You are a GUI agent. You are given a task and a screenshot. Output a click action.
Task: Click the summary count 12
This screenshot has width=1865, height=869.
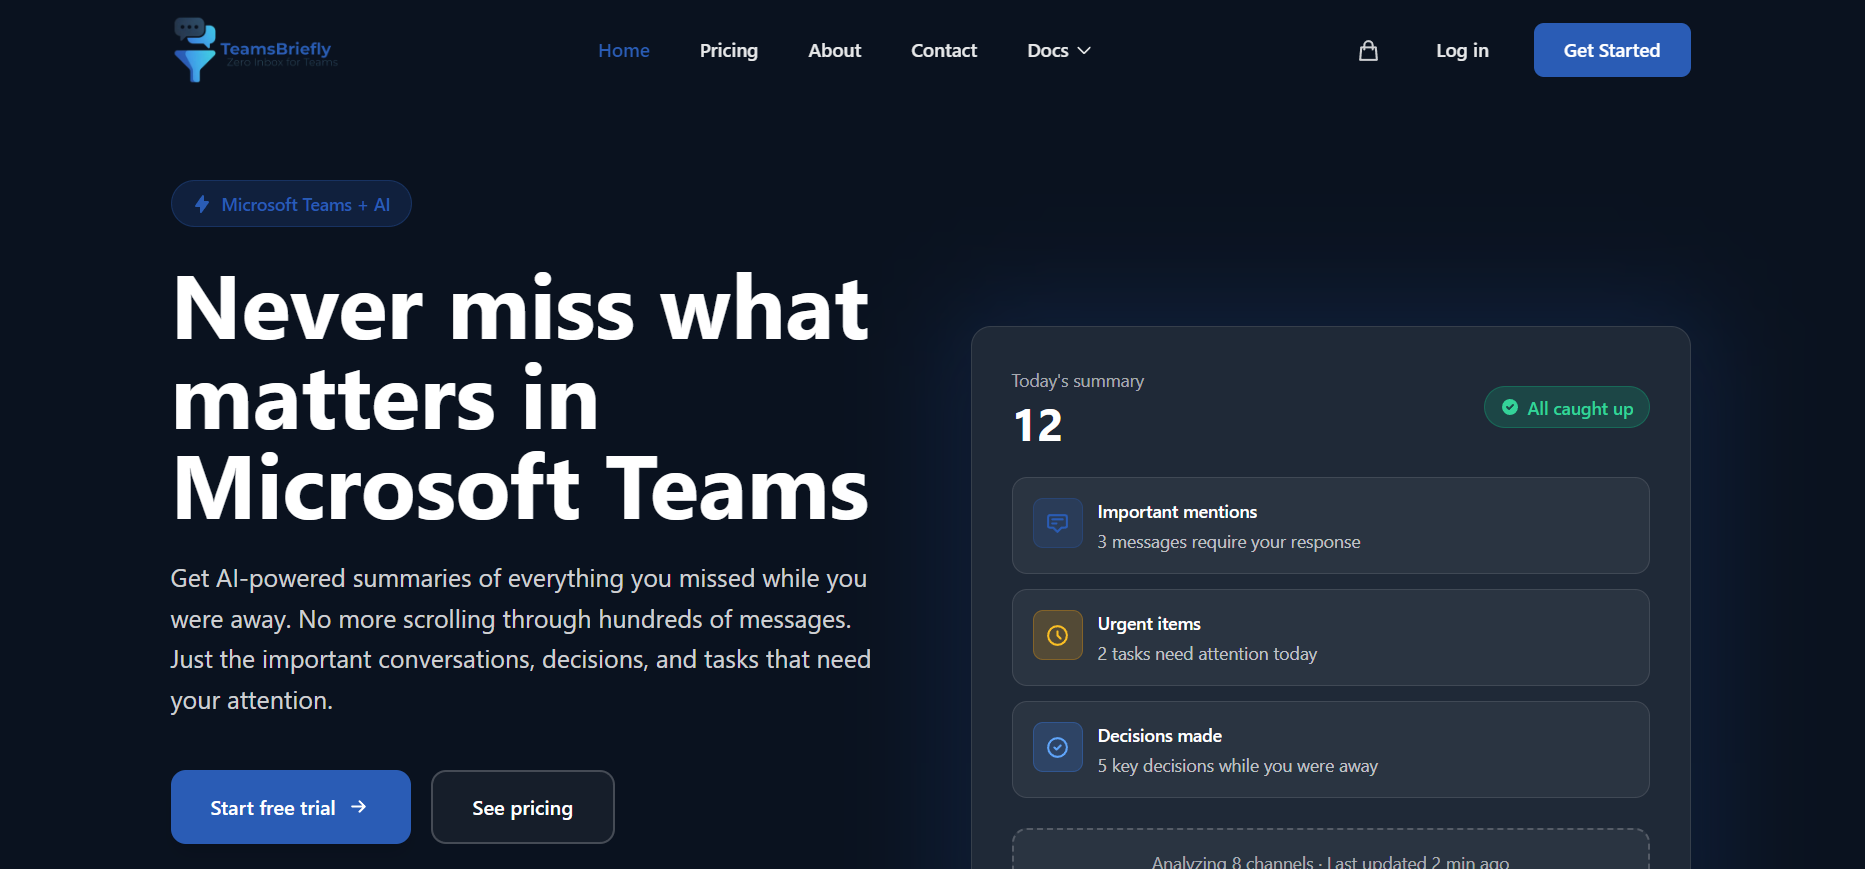click(x=1038, y=426)
